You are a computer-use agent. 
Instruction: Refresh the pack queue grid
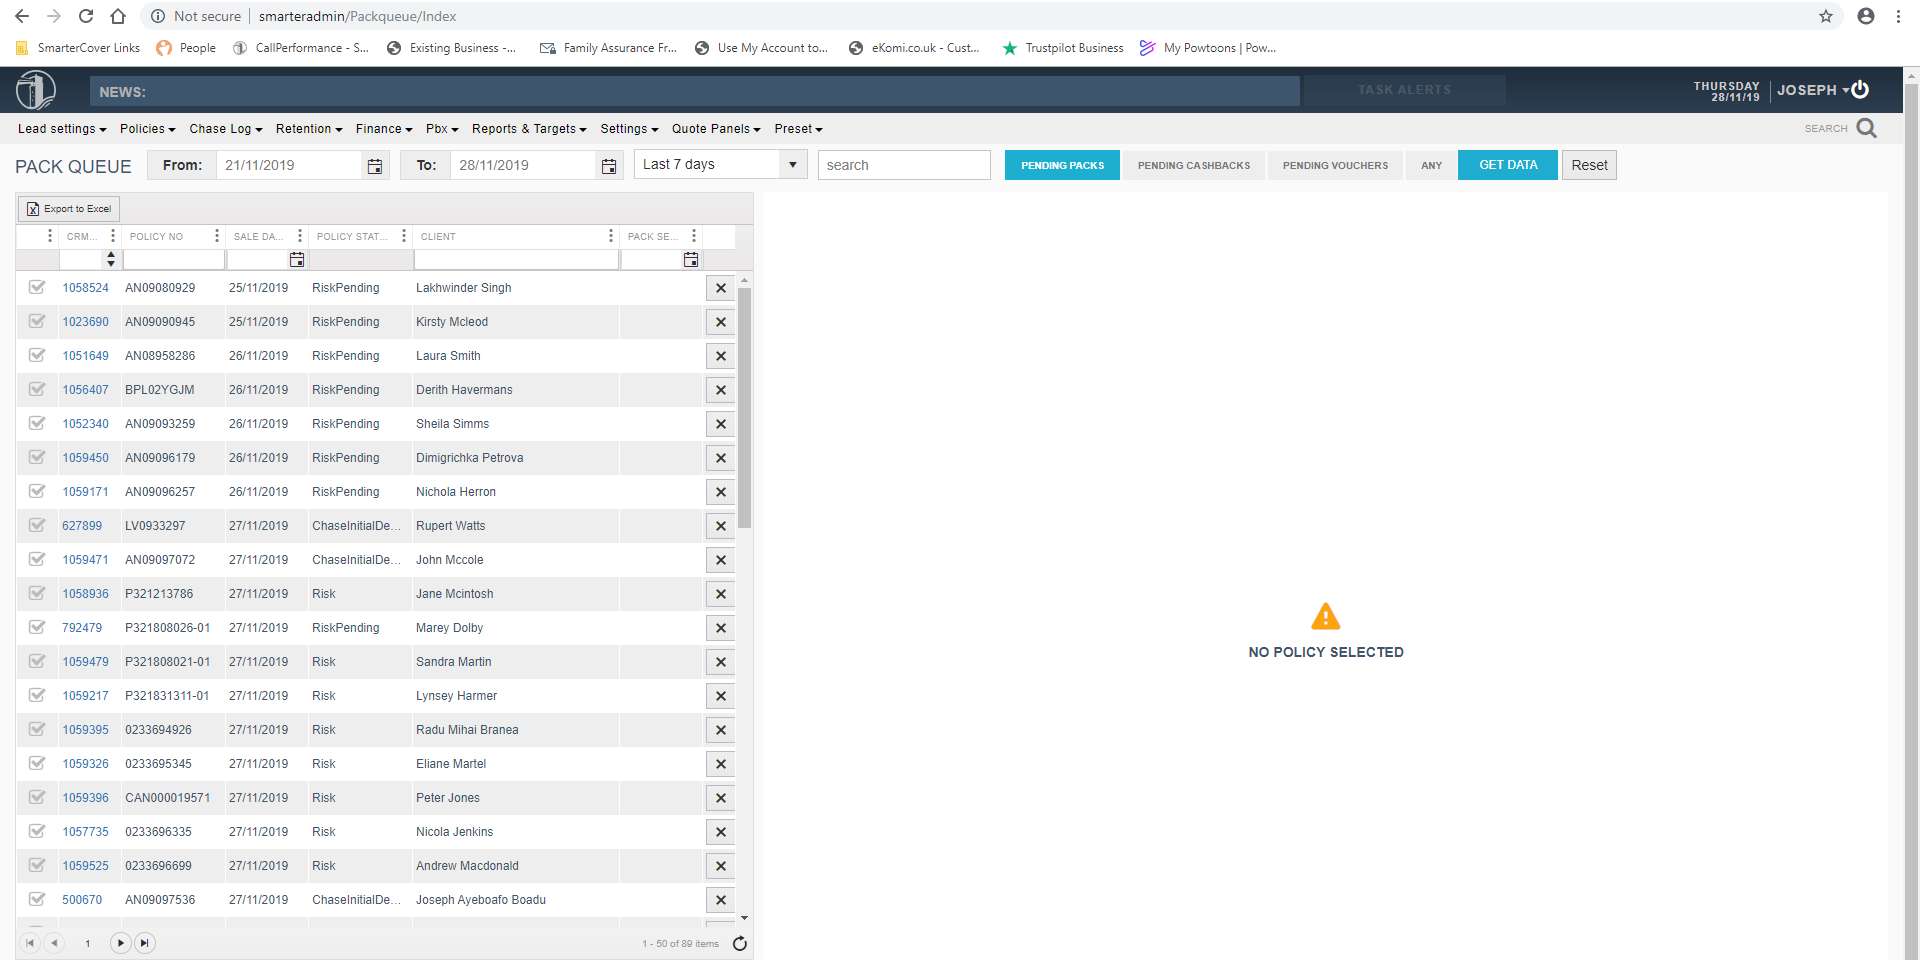pos(740,943)
